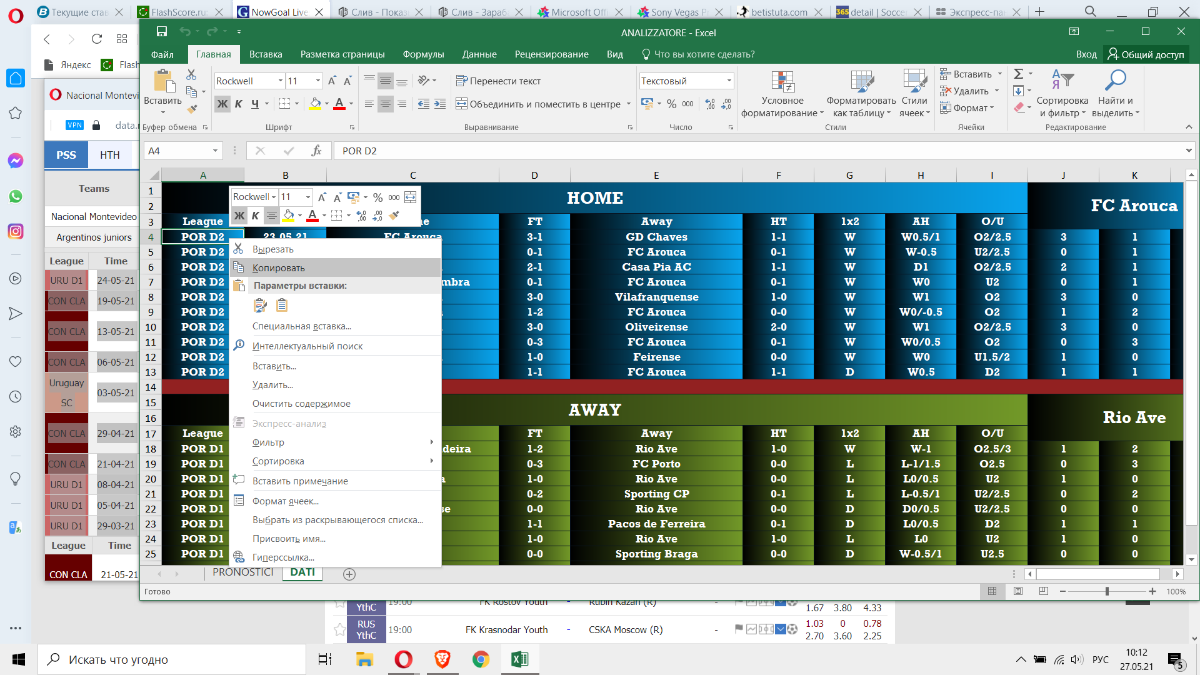This screenshot has width=1200, height=675.
Task: Click Format Painter brush in the ribbon clipboard group
Action: (x=191, y=108)
